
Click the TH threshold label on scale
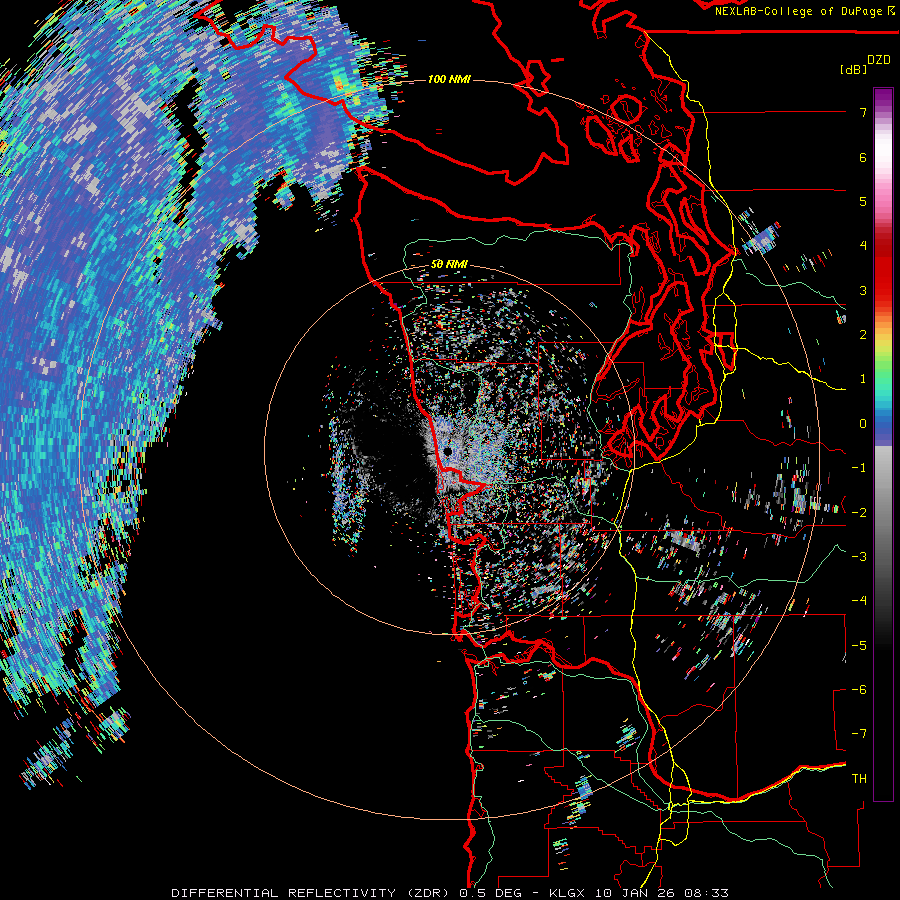pyautogui.click(x=859, y=779)
